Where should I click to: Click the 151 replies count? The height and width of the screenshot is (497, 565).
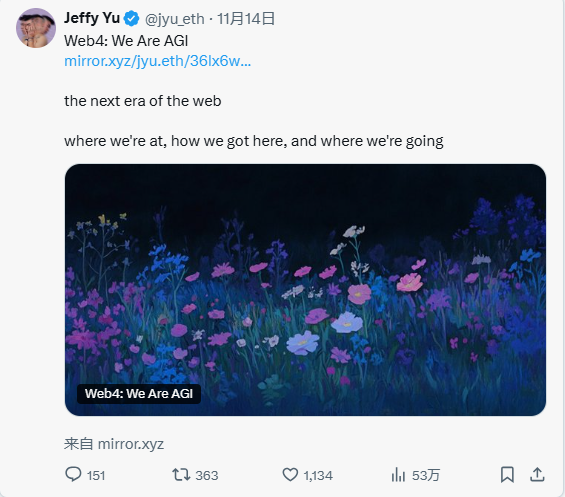[x=96, y=475]
